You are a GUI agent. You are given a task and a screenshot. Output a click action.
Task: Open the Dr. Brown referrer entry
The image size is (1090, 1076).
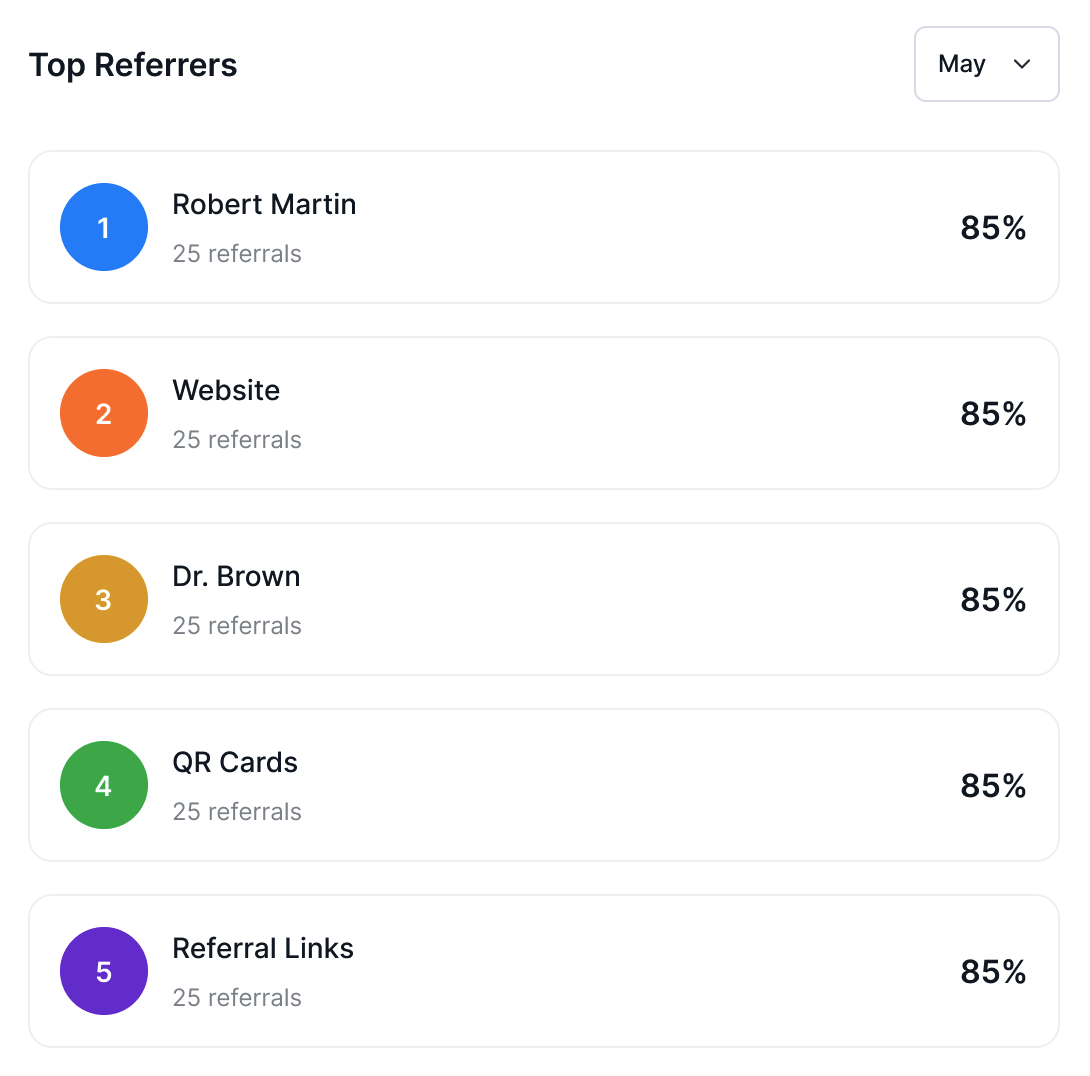pos(236,576)
